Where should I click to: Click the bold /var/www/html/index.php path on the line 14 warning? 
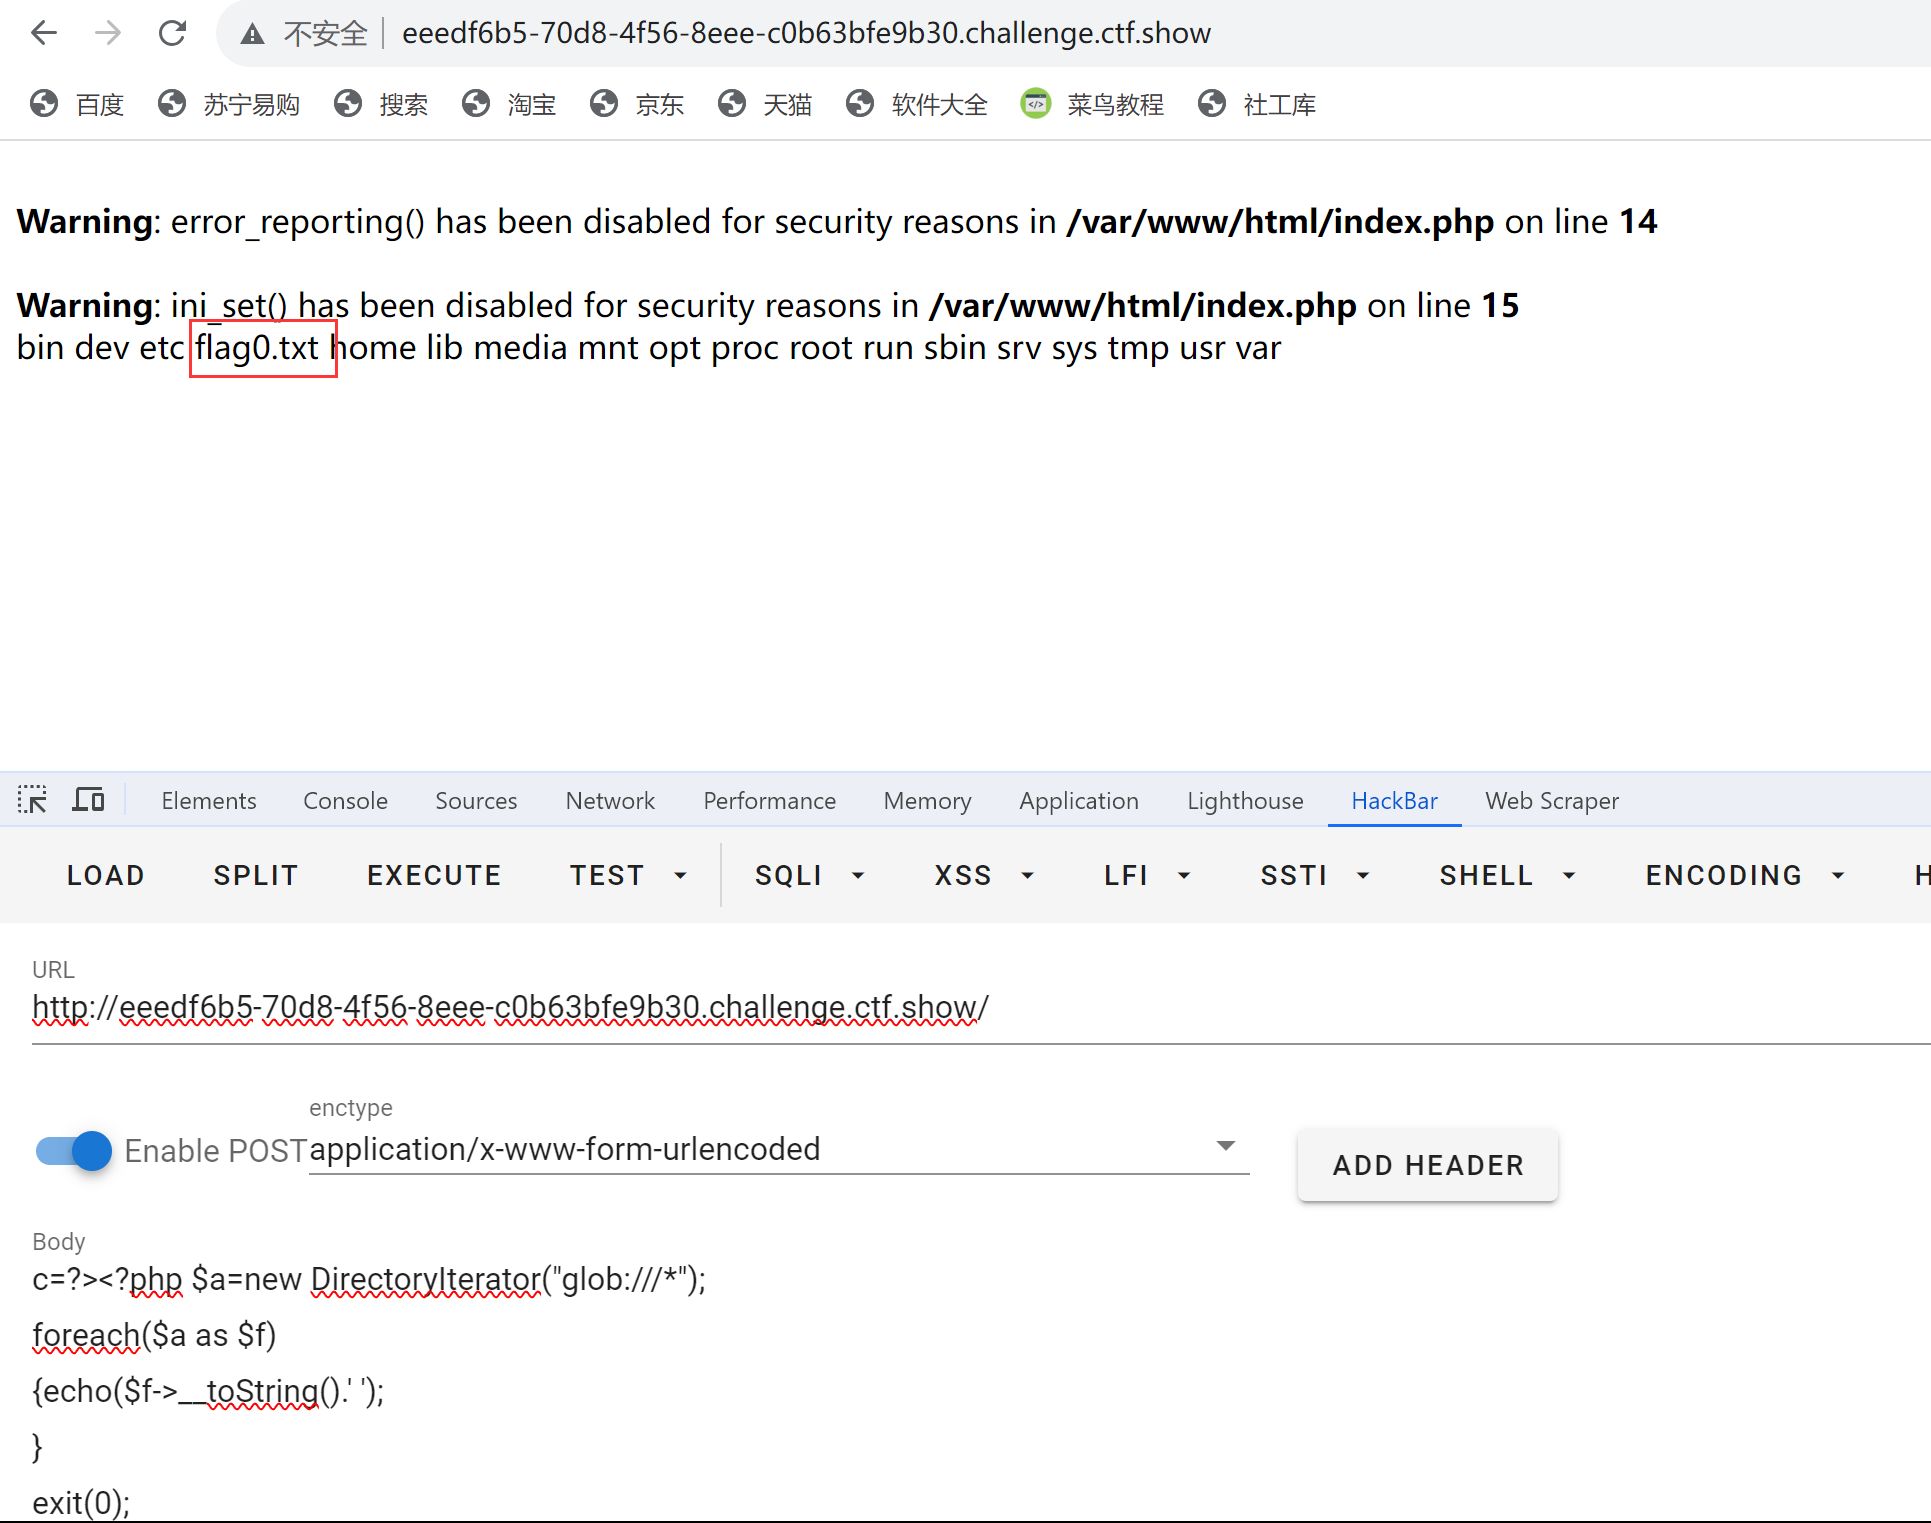pos(1280,221)
